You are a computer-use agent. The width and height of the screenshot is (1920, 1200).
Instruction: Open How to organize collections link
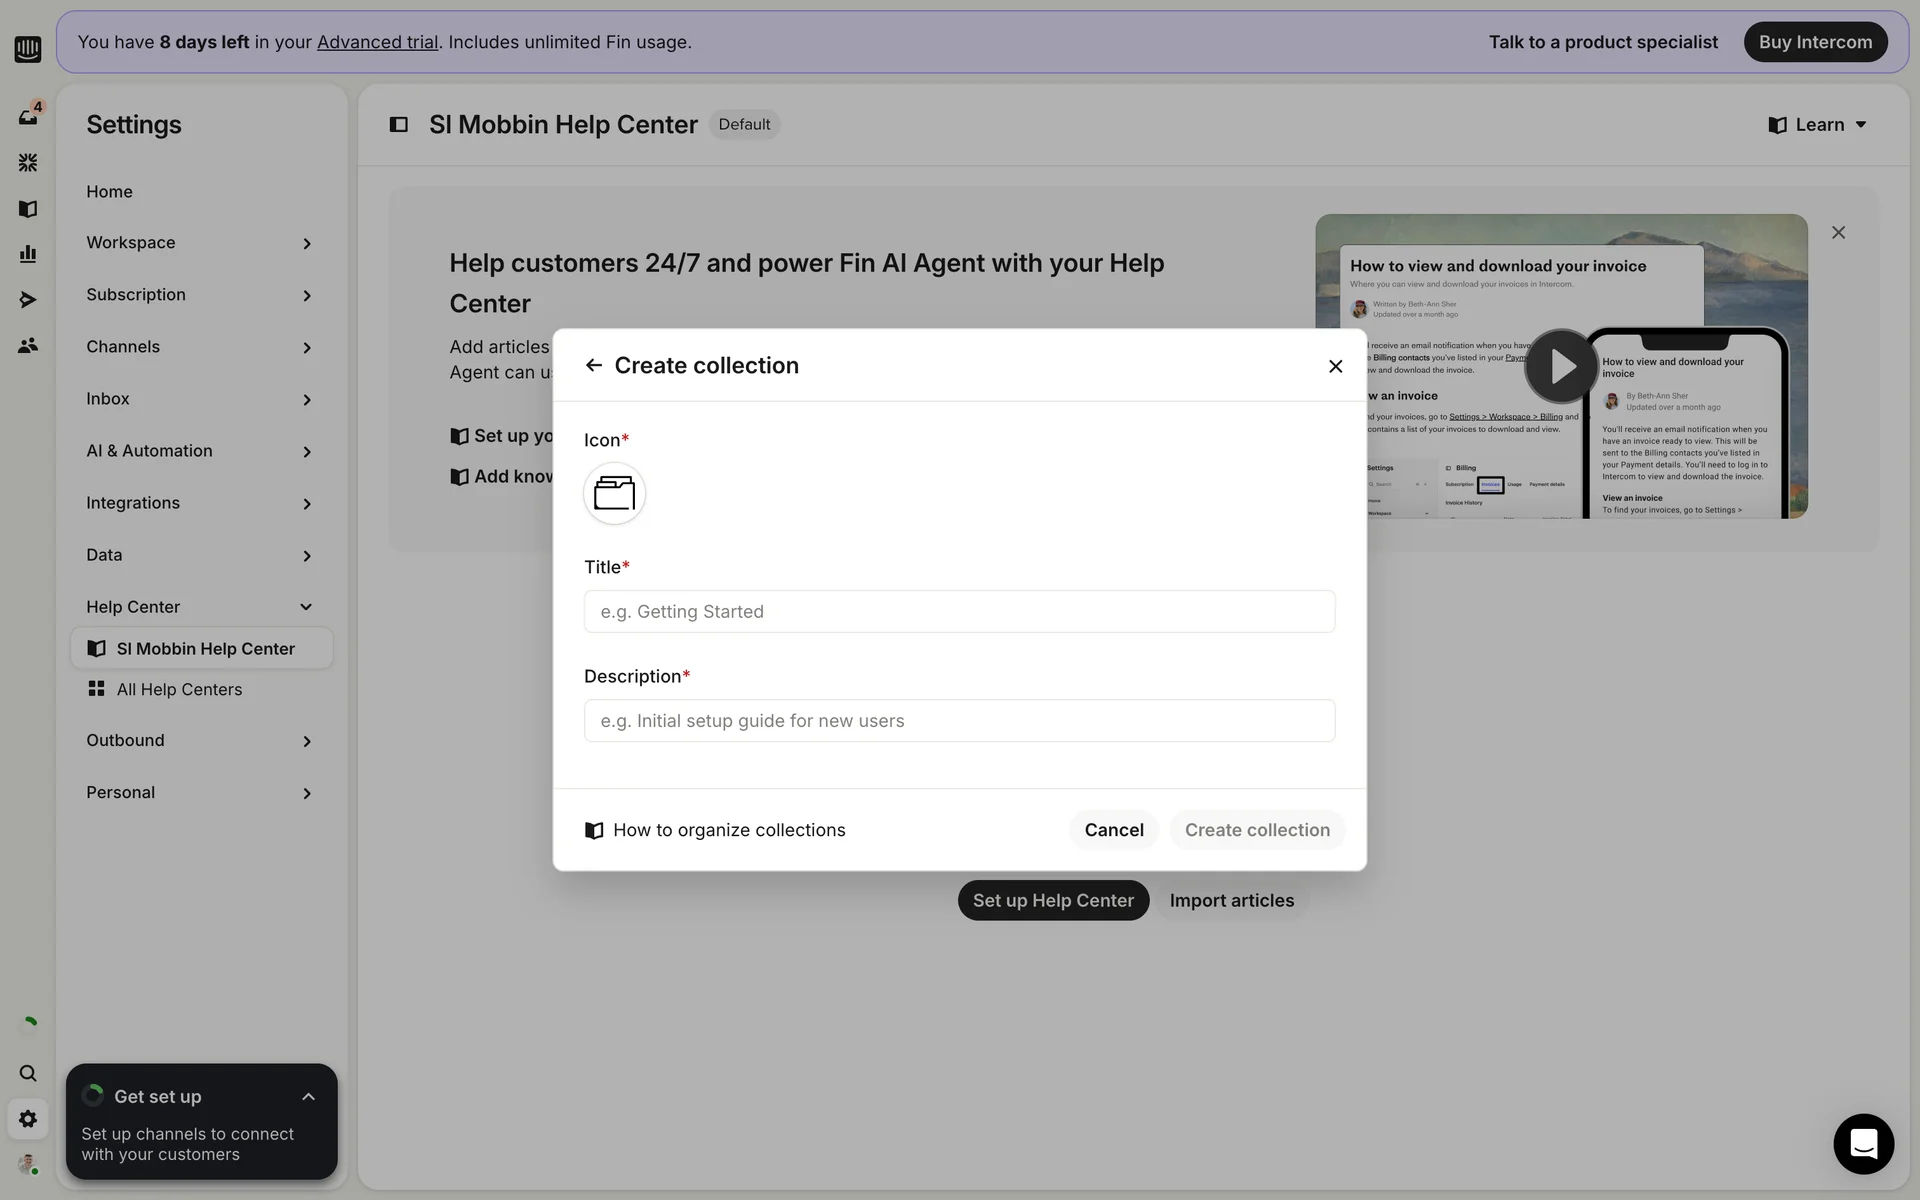[x=728, y=830]
